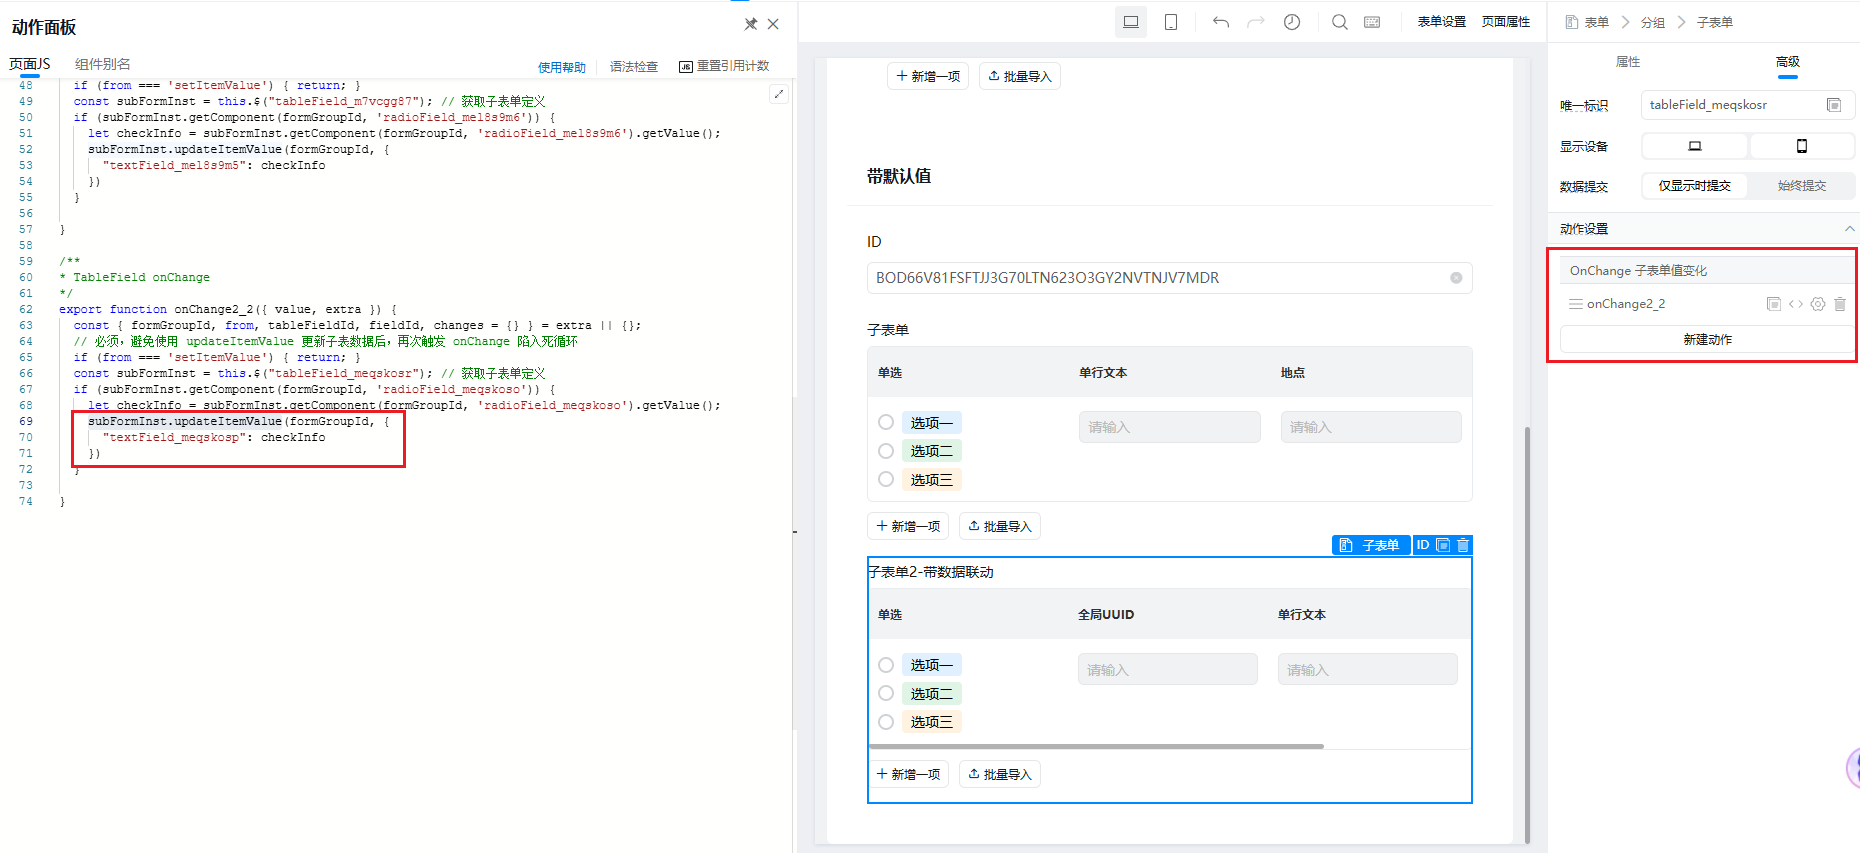Select mobile phone as display device
The width and height of the screenshot is (1860, 853).
(1802, 146)
